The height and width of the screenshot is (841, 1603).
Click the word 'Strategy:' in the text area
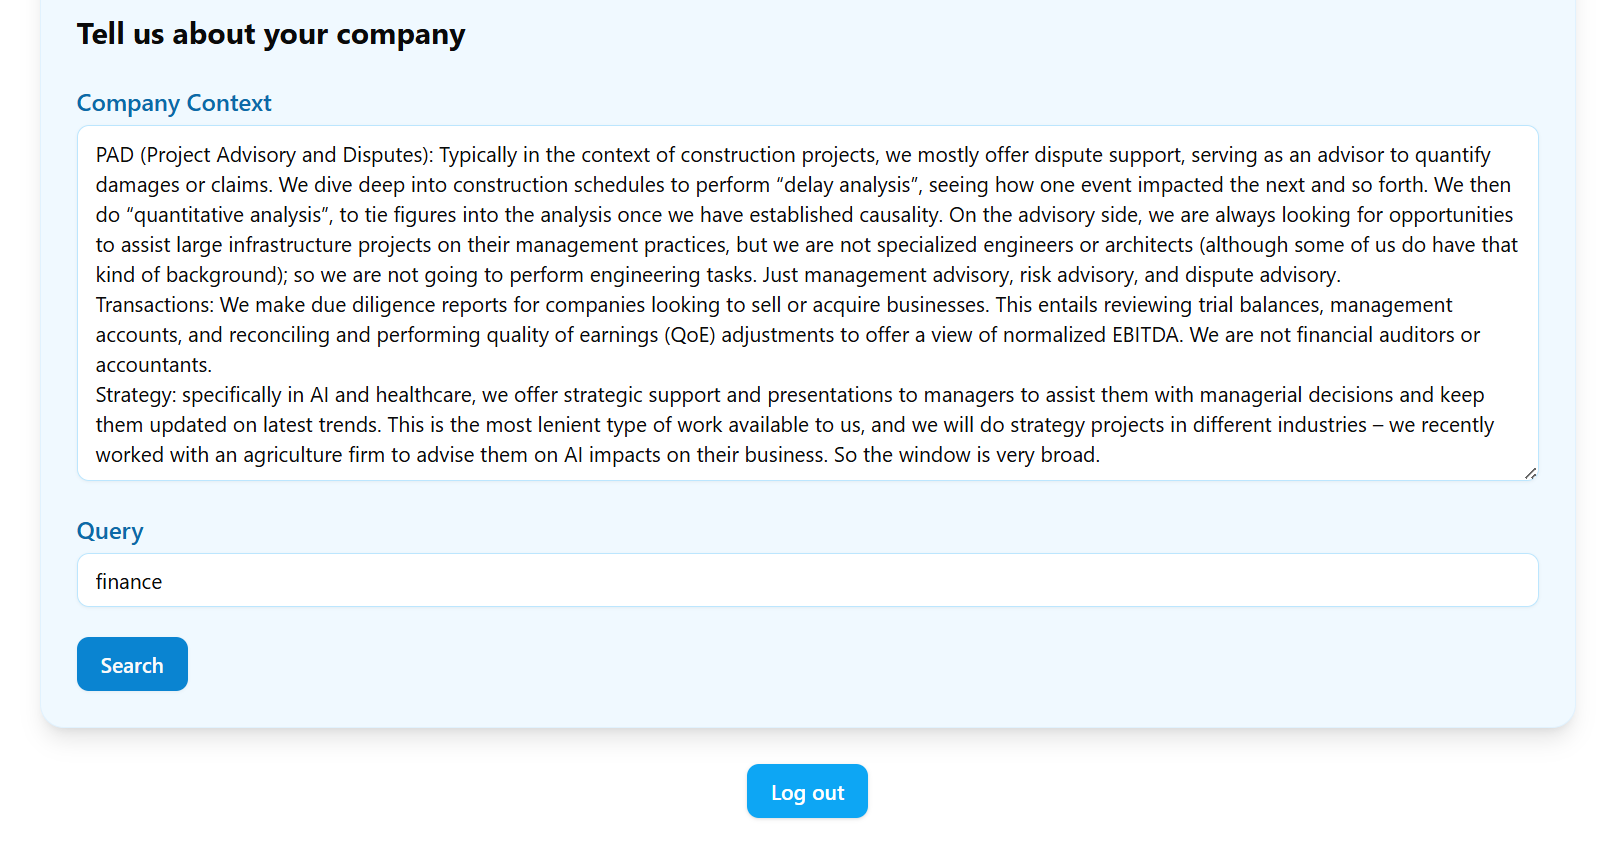(135, 395)
